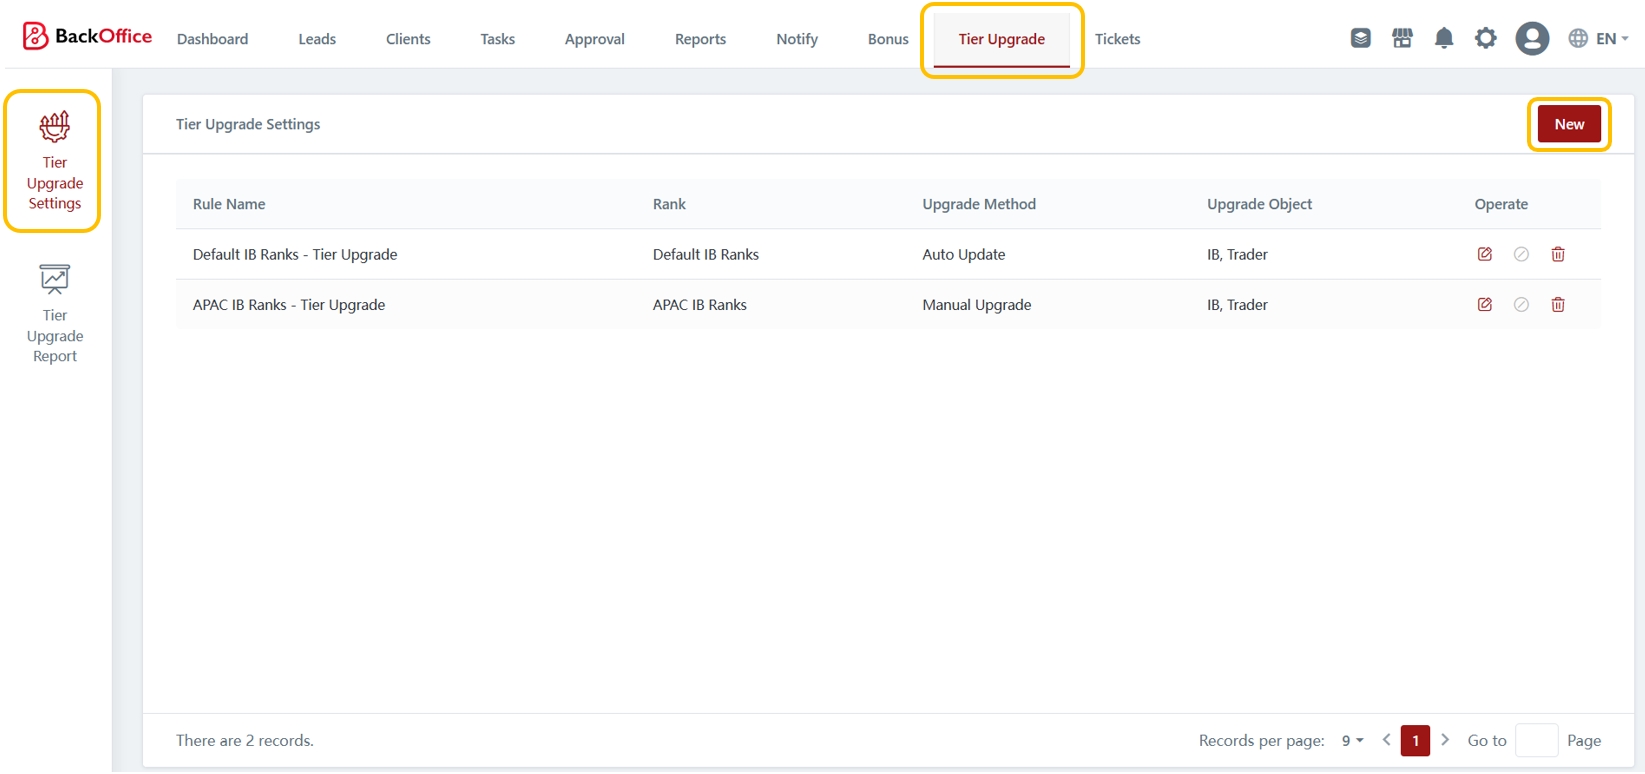
Task: Edit the Default IB Ranks rule
Action: point(1484,254)
